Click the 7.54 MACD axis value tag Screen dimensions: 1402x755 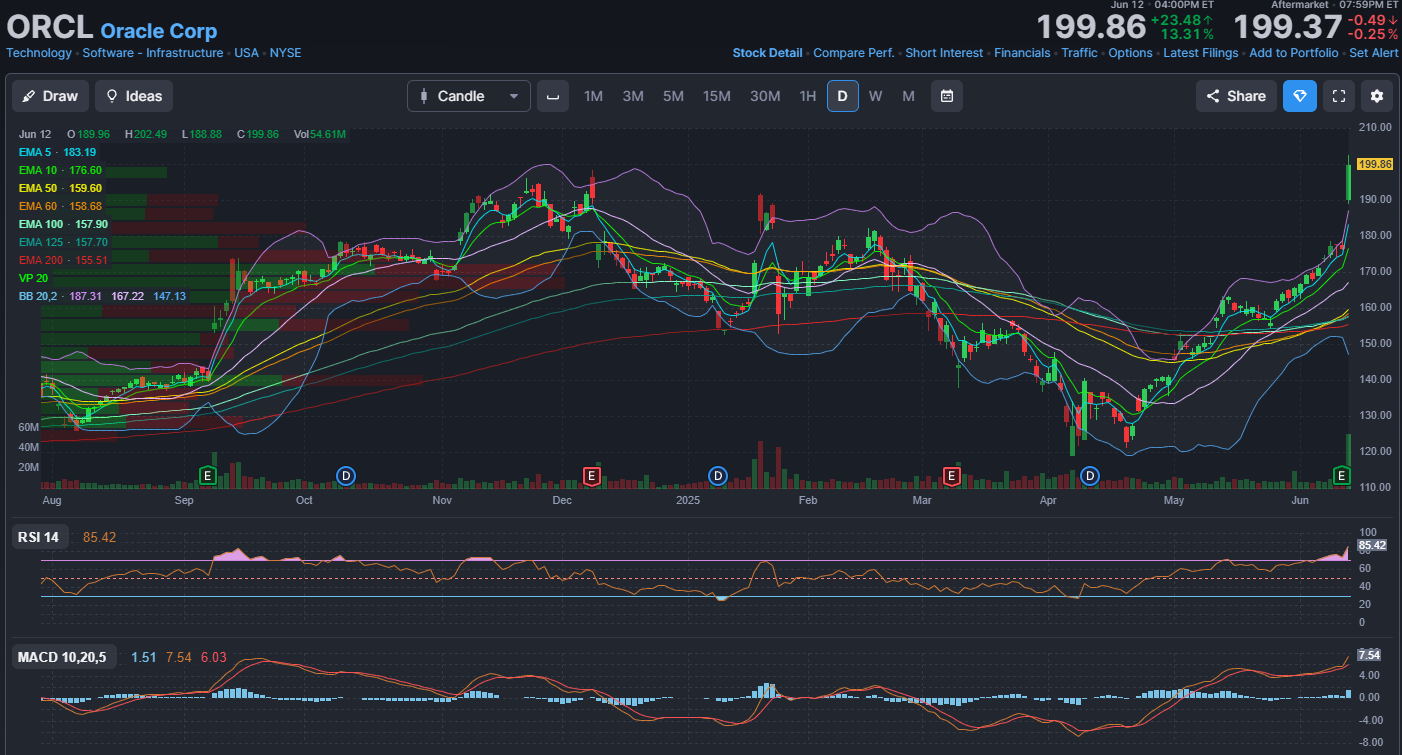[1368, 655]
